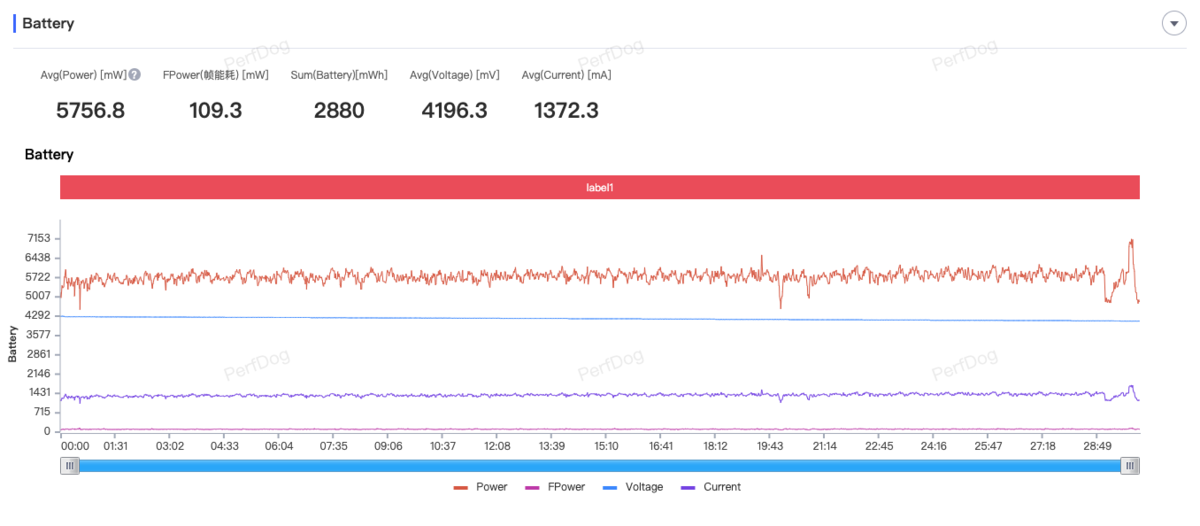Click the blue Voltage legend color swatch
The height and width of the screenshot is (526, 1200).
tap(610, 488)
